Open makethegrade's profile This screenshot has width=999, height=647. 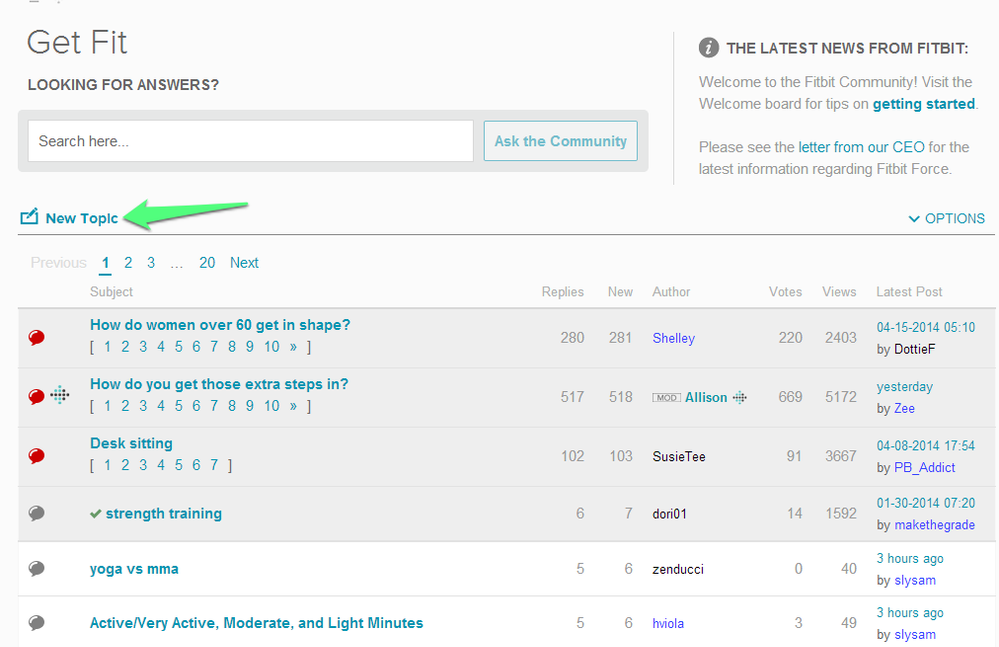(x=935, y=525)
